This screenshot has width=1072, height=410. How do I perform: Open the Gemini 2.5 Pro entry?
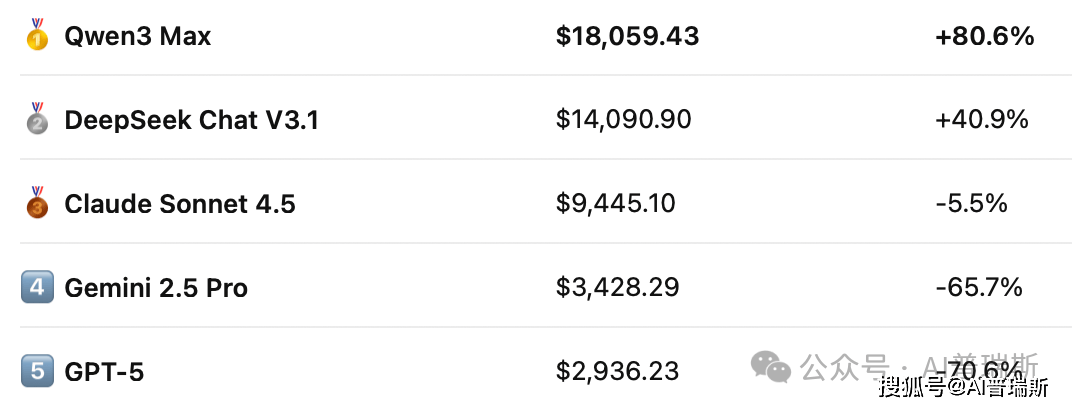pyautogui.click(x=156, y=289)
